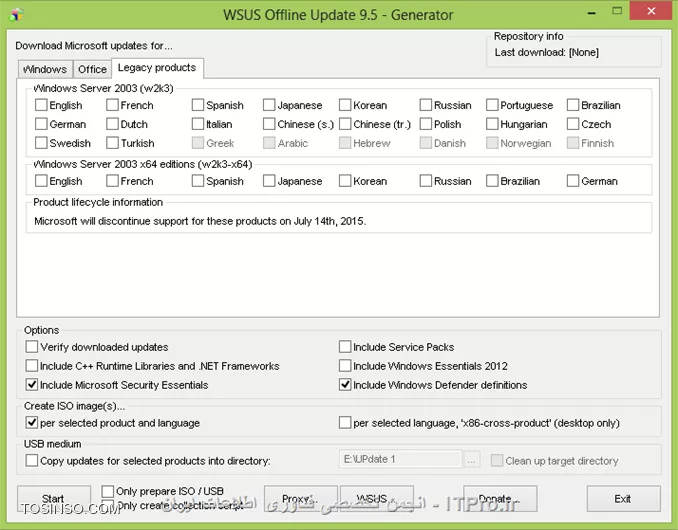Viewport: 678px width, 530px height.
Task: Check Russian under Windows Server 2003 (w2k3)
Action: point(425,105)
